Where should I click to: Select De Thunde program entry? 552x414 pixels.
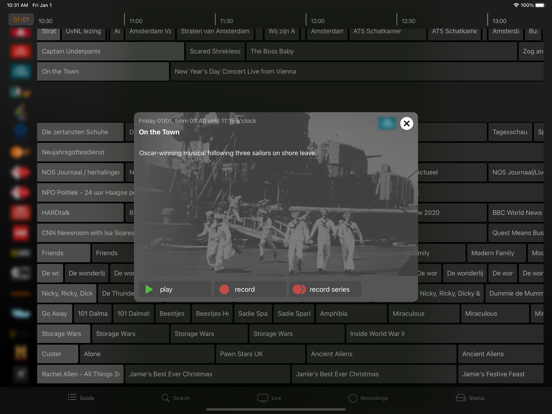[x=116, y=294]
